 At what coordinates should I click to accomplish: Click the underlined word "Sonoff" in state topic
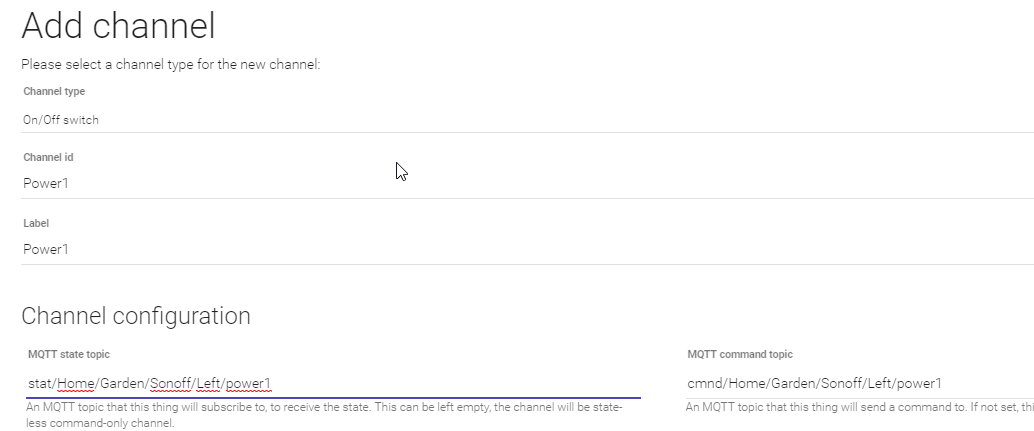(x=172, y=384)
